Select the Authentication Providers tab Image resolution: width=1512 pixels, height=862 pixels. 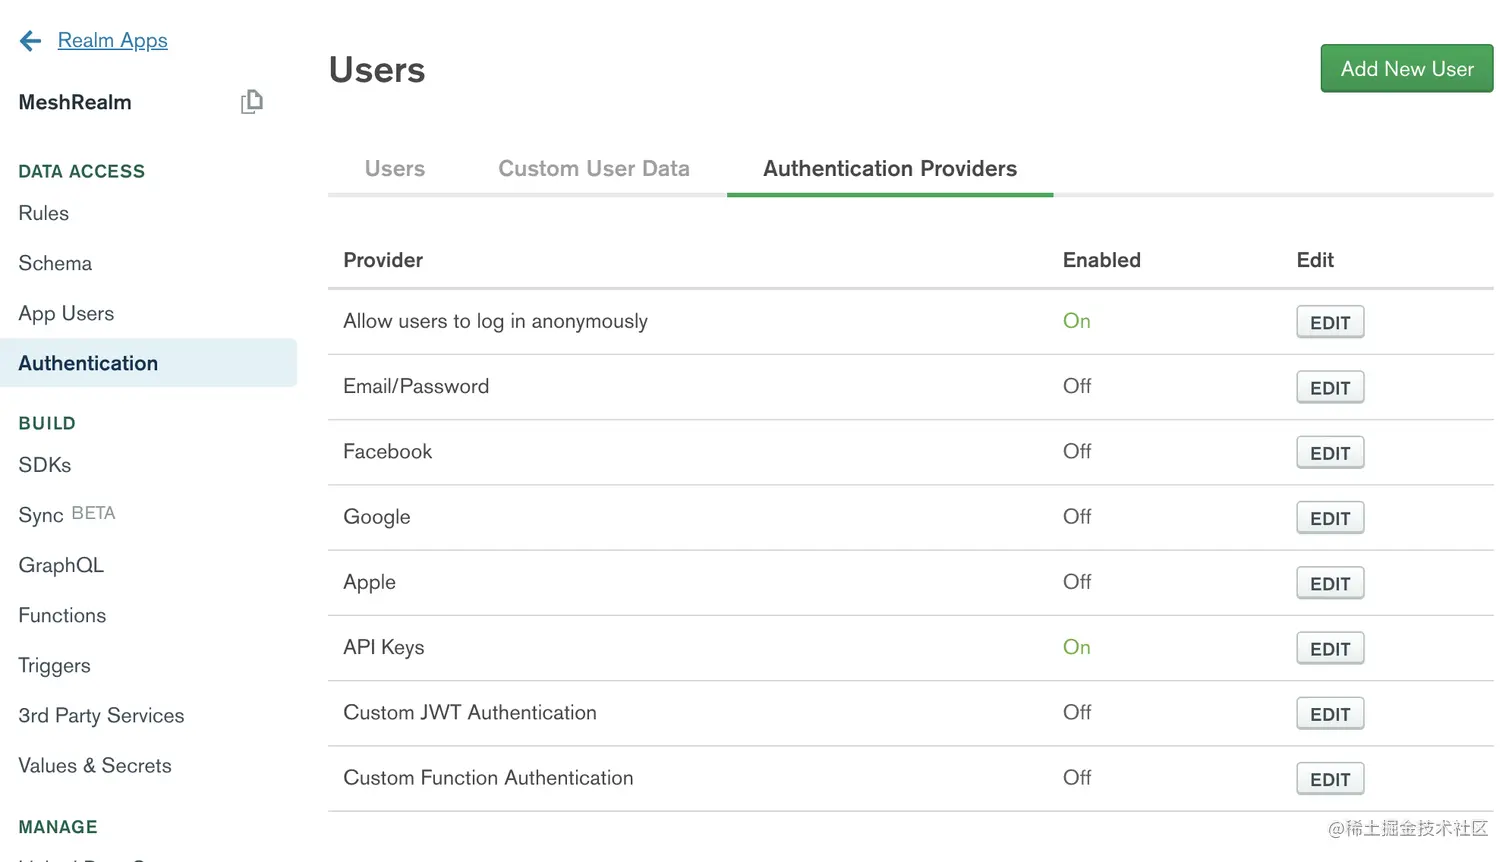pyautogui.click(x=890, y=169)
